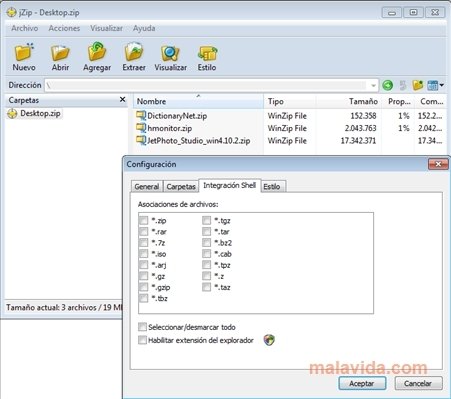Check the *.7z association box
The width and height of the screenshot is (451, 399).
pyautogui.click(x=143, y=243)
